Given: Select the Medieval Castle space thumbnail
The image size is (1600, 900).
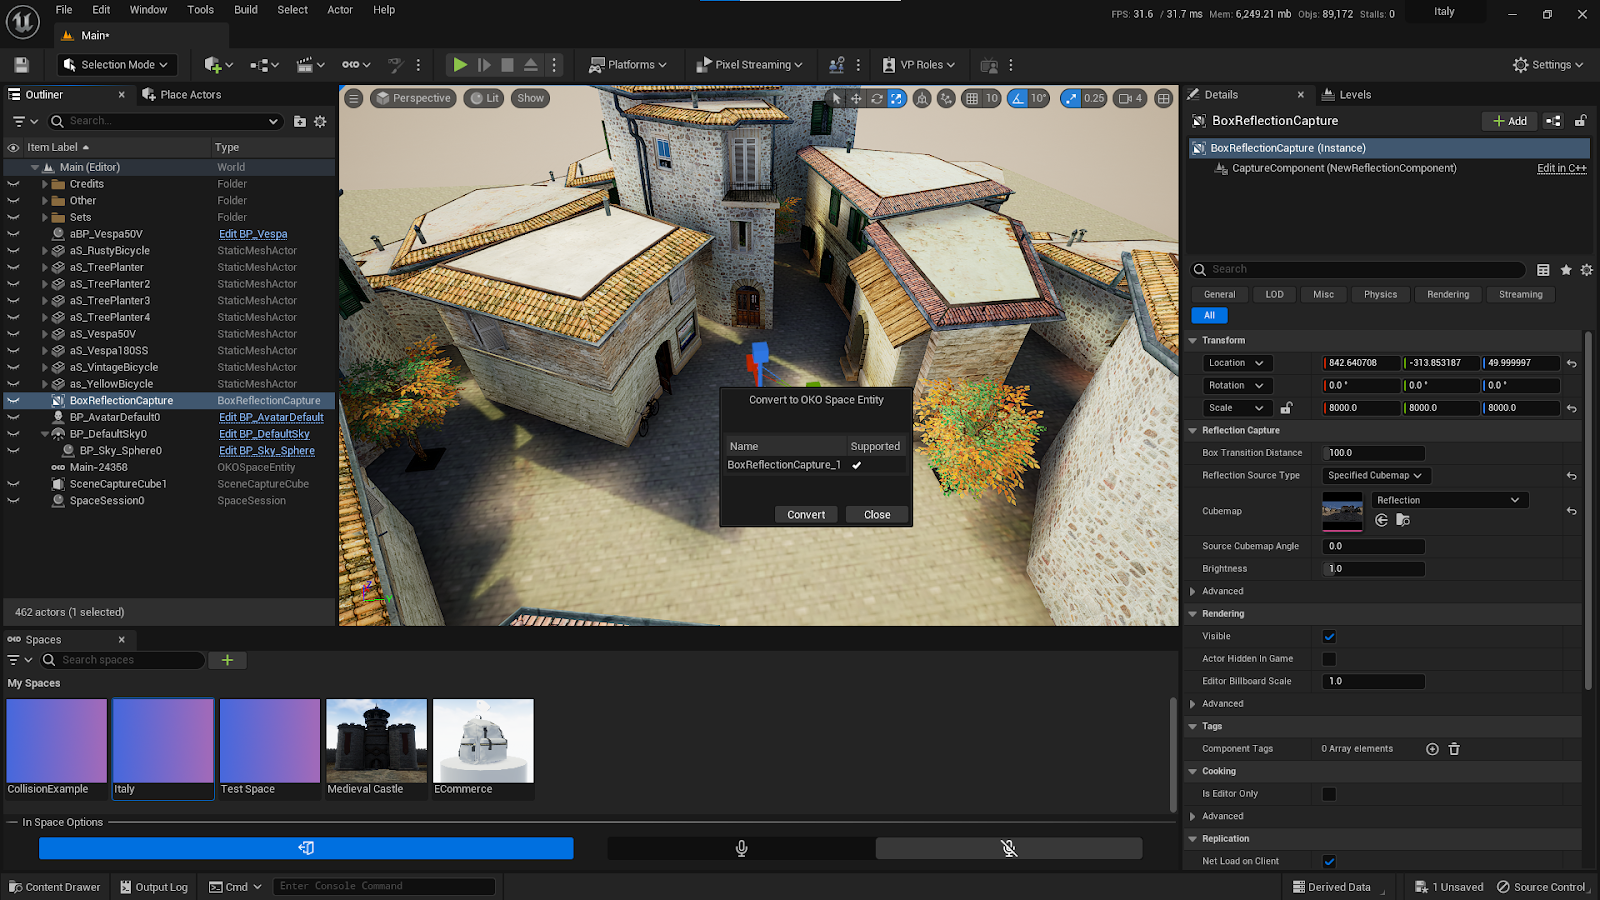Looking at the screenshot, I should point(376,741).
